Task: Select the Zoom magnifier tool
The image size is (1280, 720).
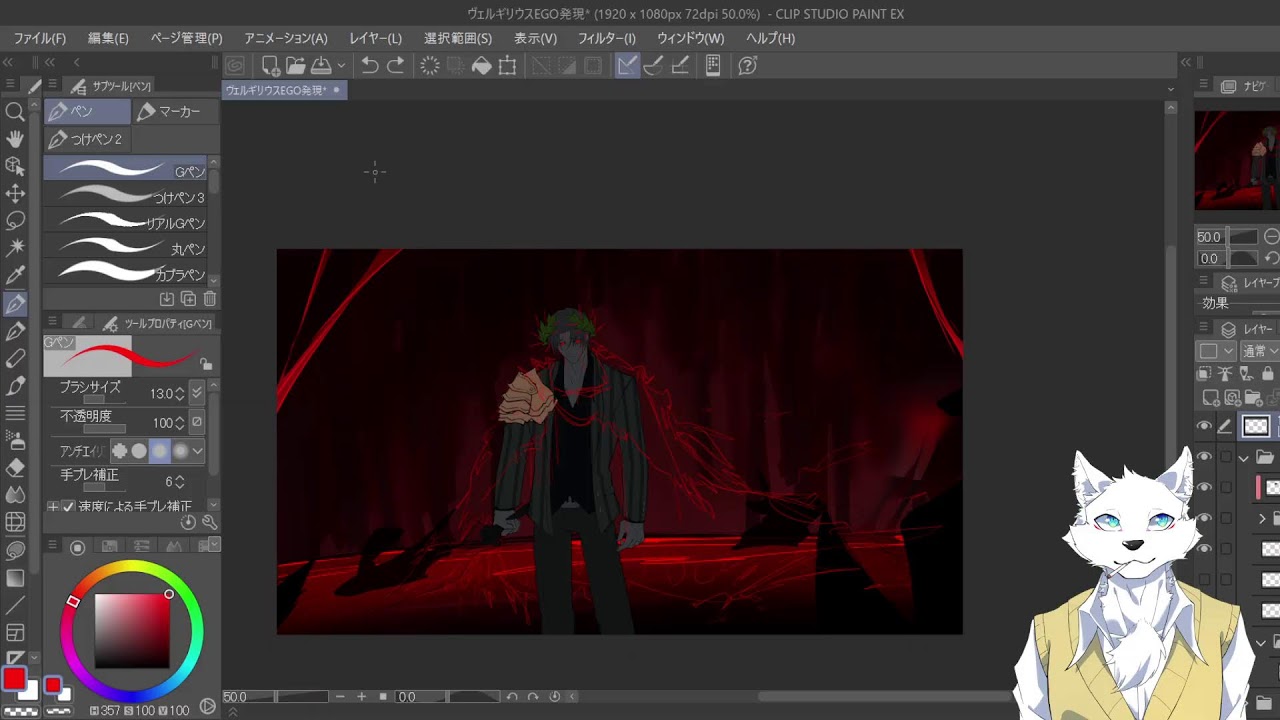Action: tap(15, 112)
